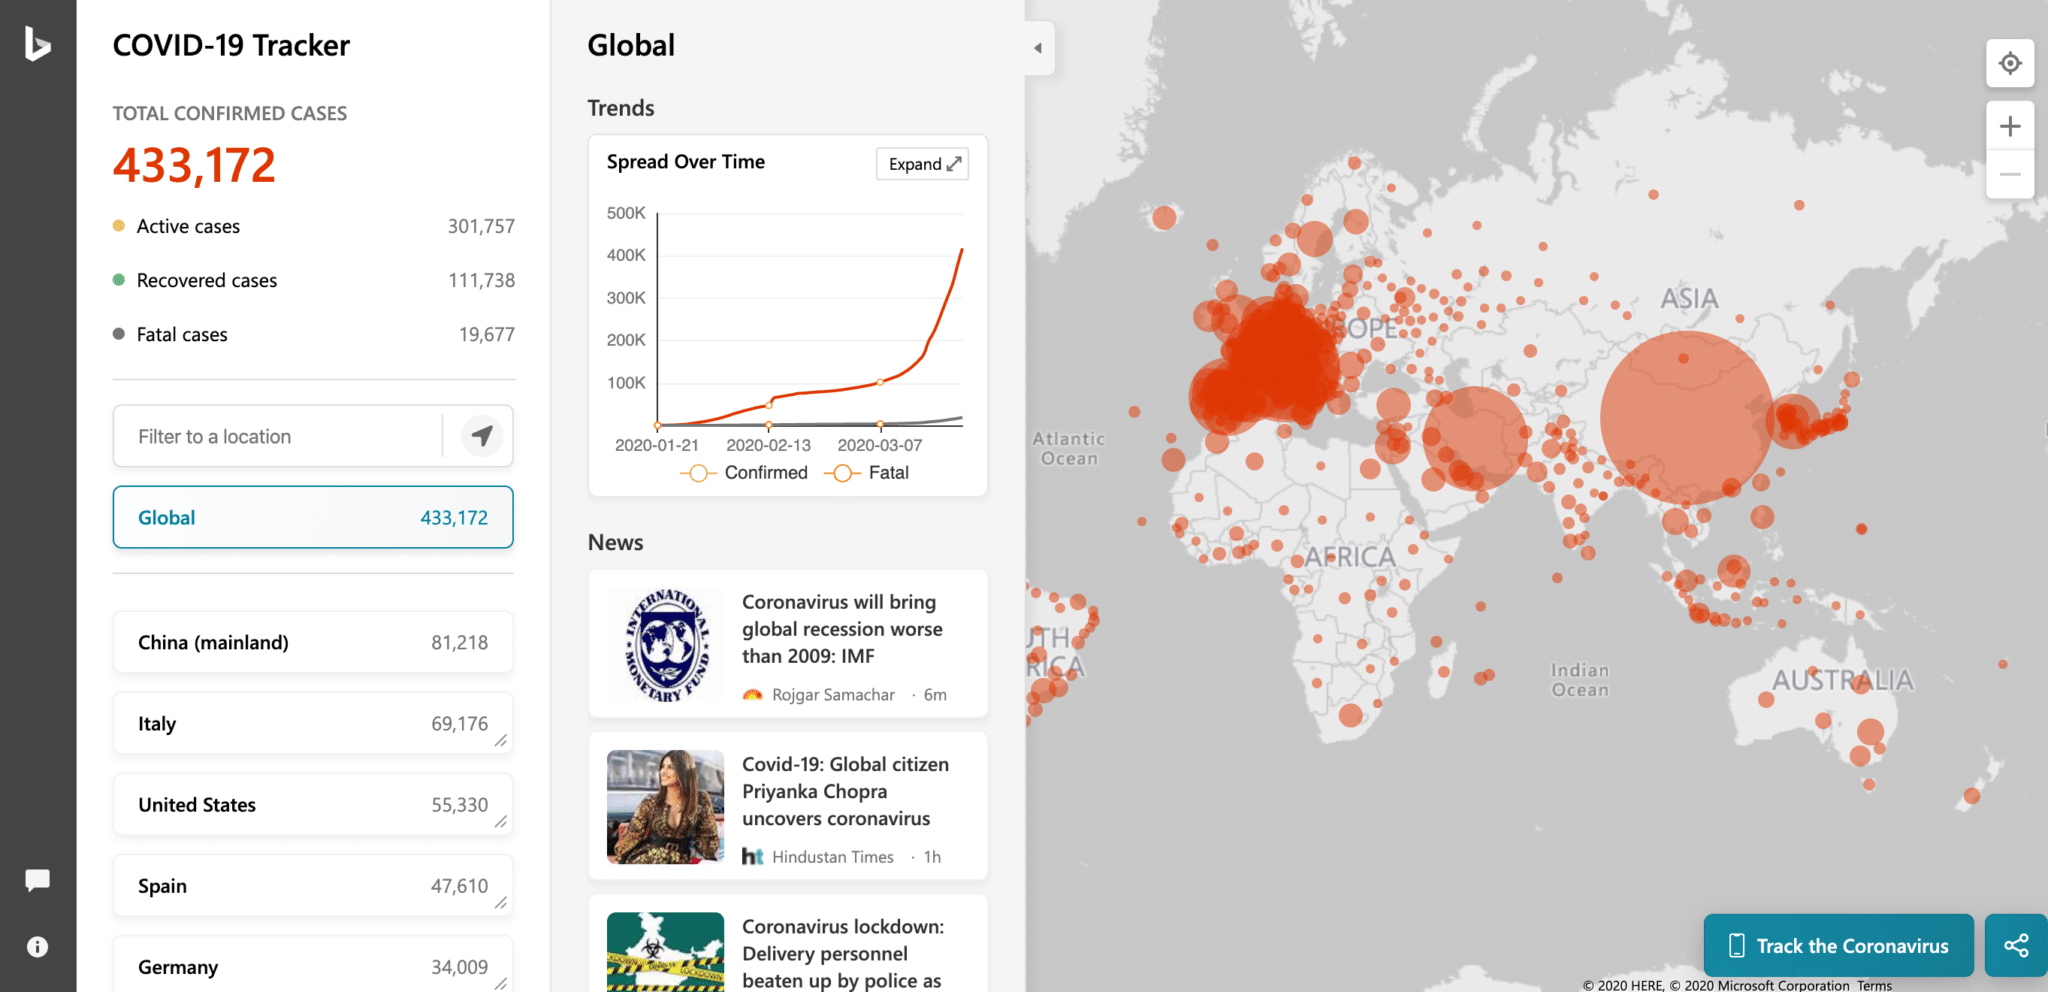Click the Bing logo icon
This screenshot has width=2048, height=992.
click(x=37, y=44)
